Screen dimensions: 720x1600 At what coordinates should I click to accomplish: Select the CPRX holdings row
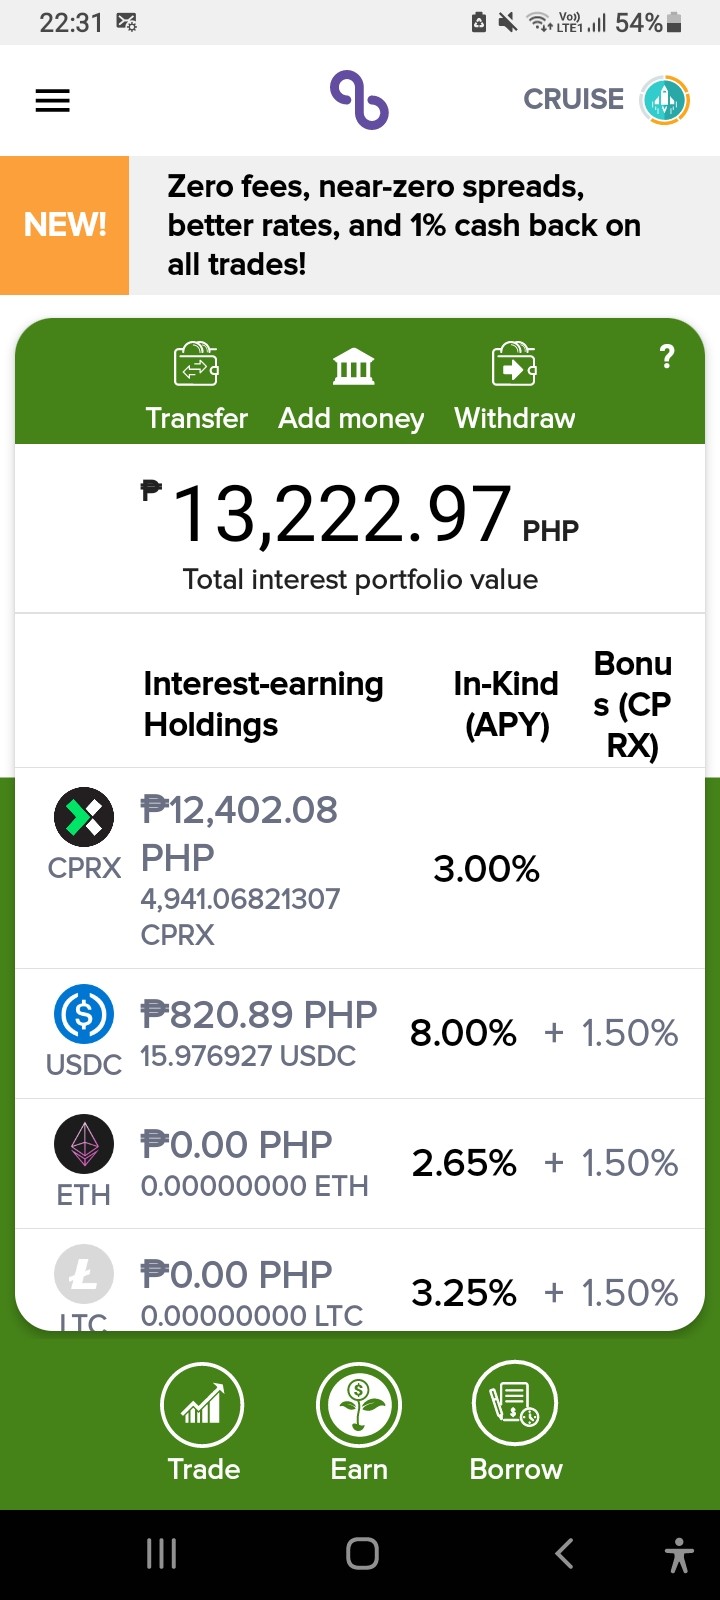pyautogui.click(x=360, y=868)
